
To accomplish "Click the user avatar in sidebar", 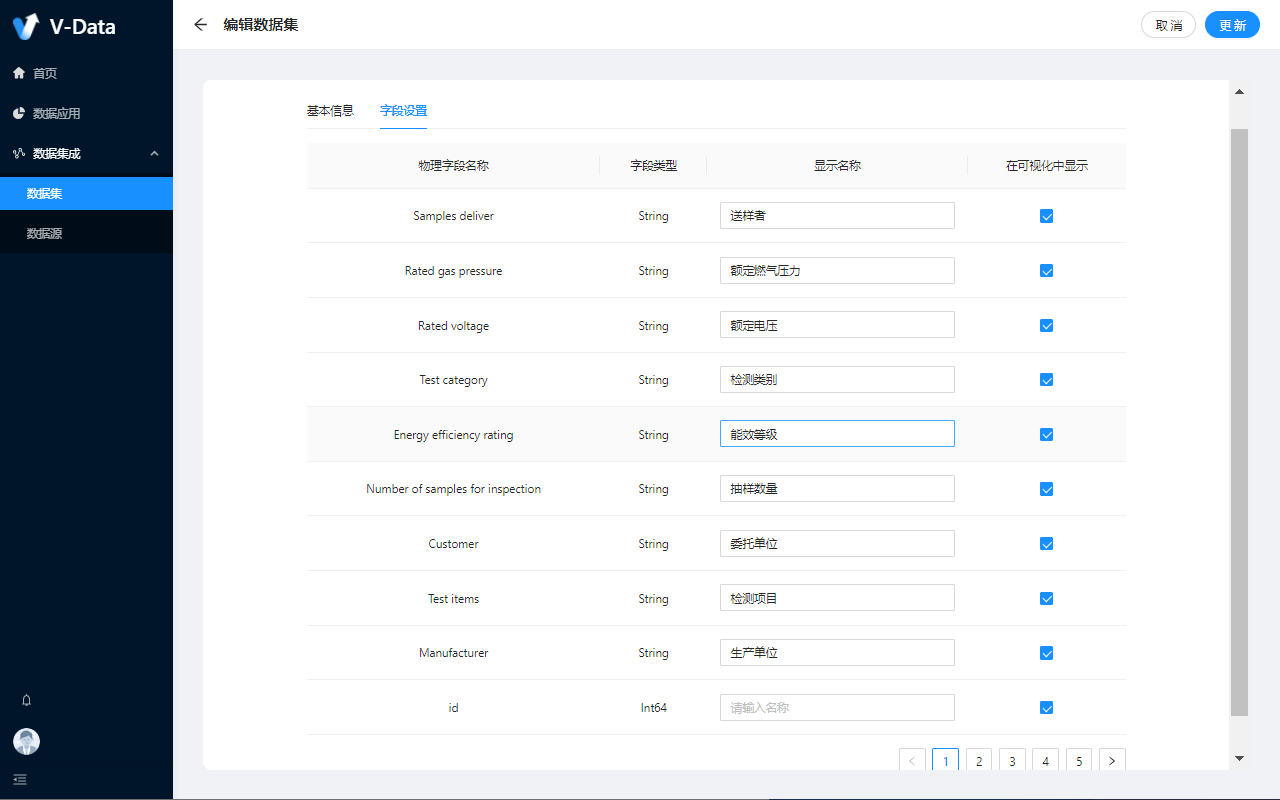I will coord(27,741).
